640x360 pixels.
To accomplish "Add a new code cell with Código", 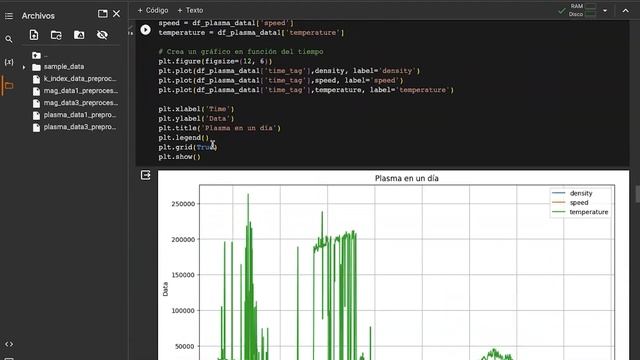I will pos(153,10).
